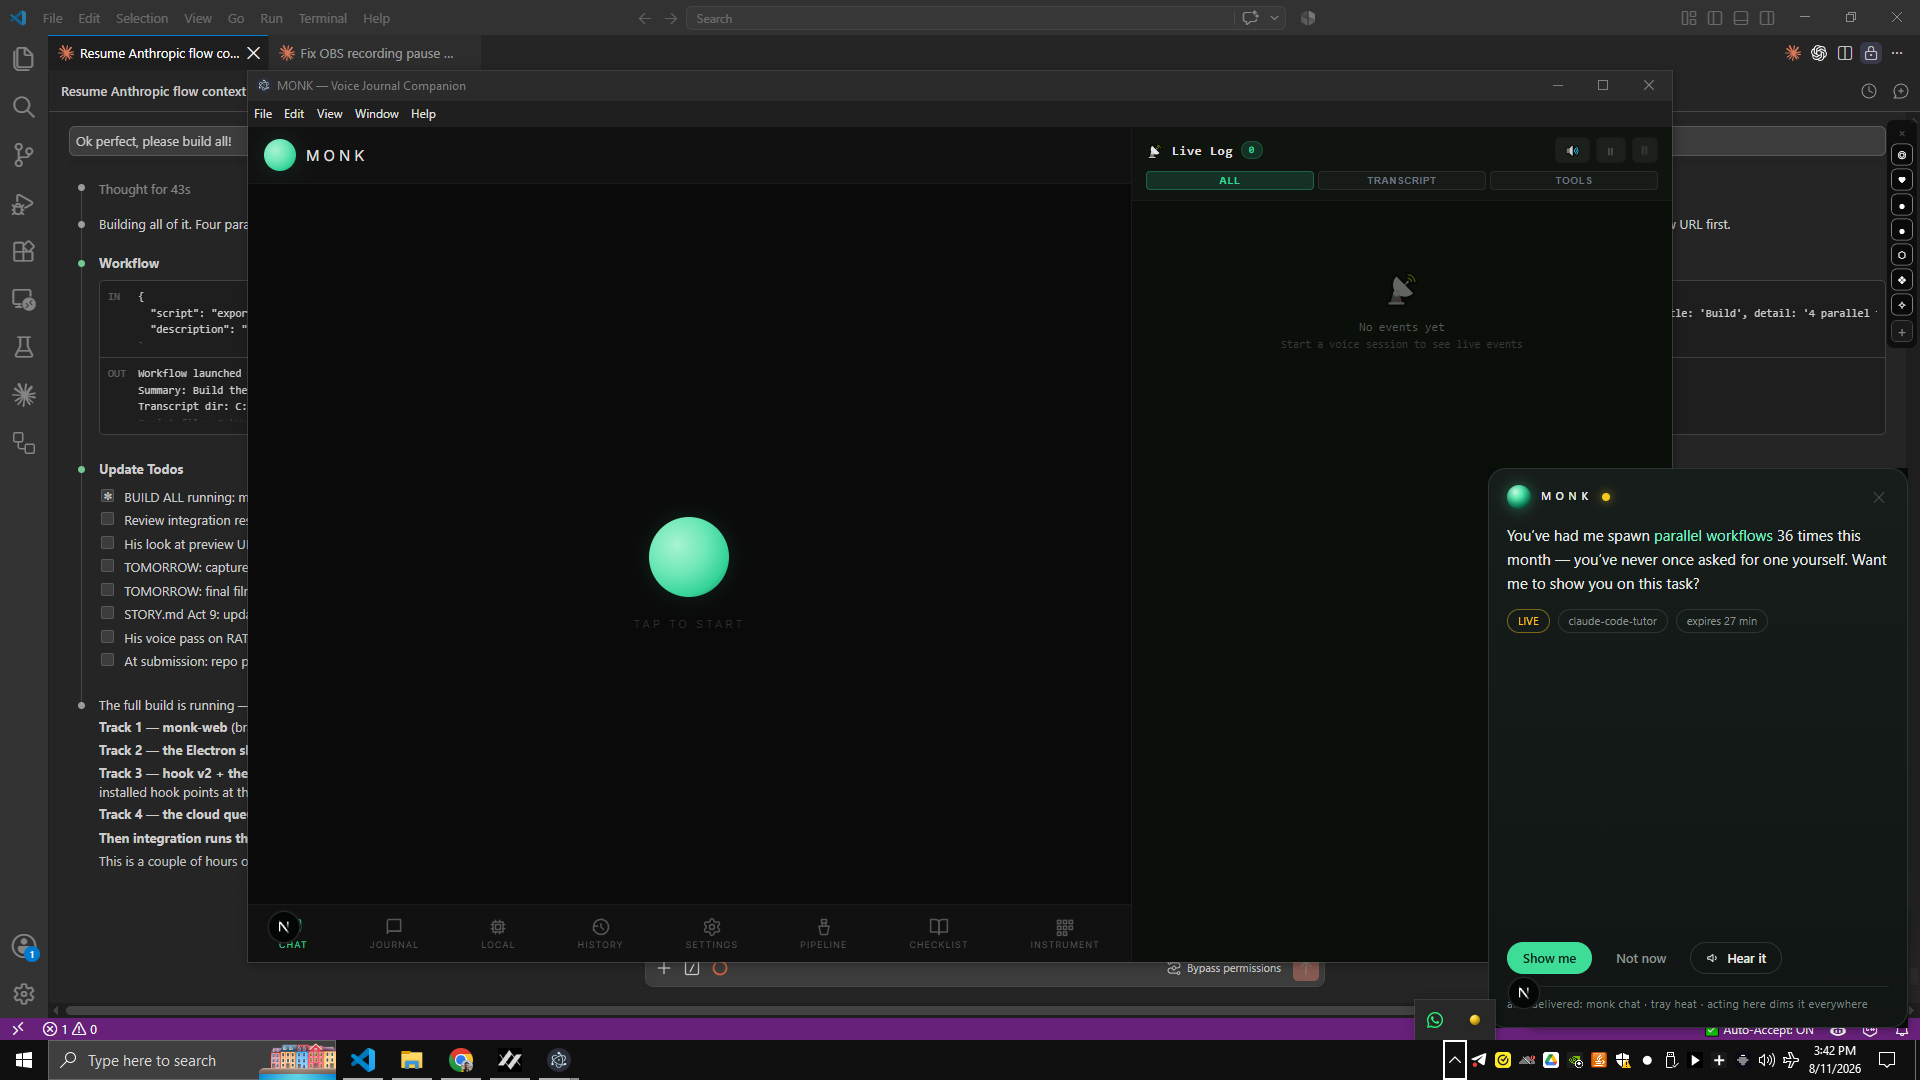Check the At submission todo checkbox
Screen dimensions: 1920x1080
(107, 660)
